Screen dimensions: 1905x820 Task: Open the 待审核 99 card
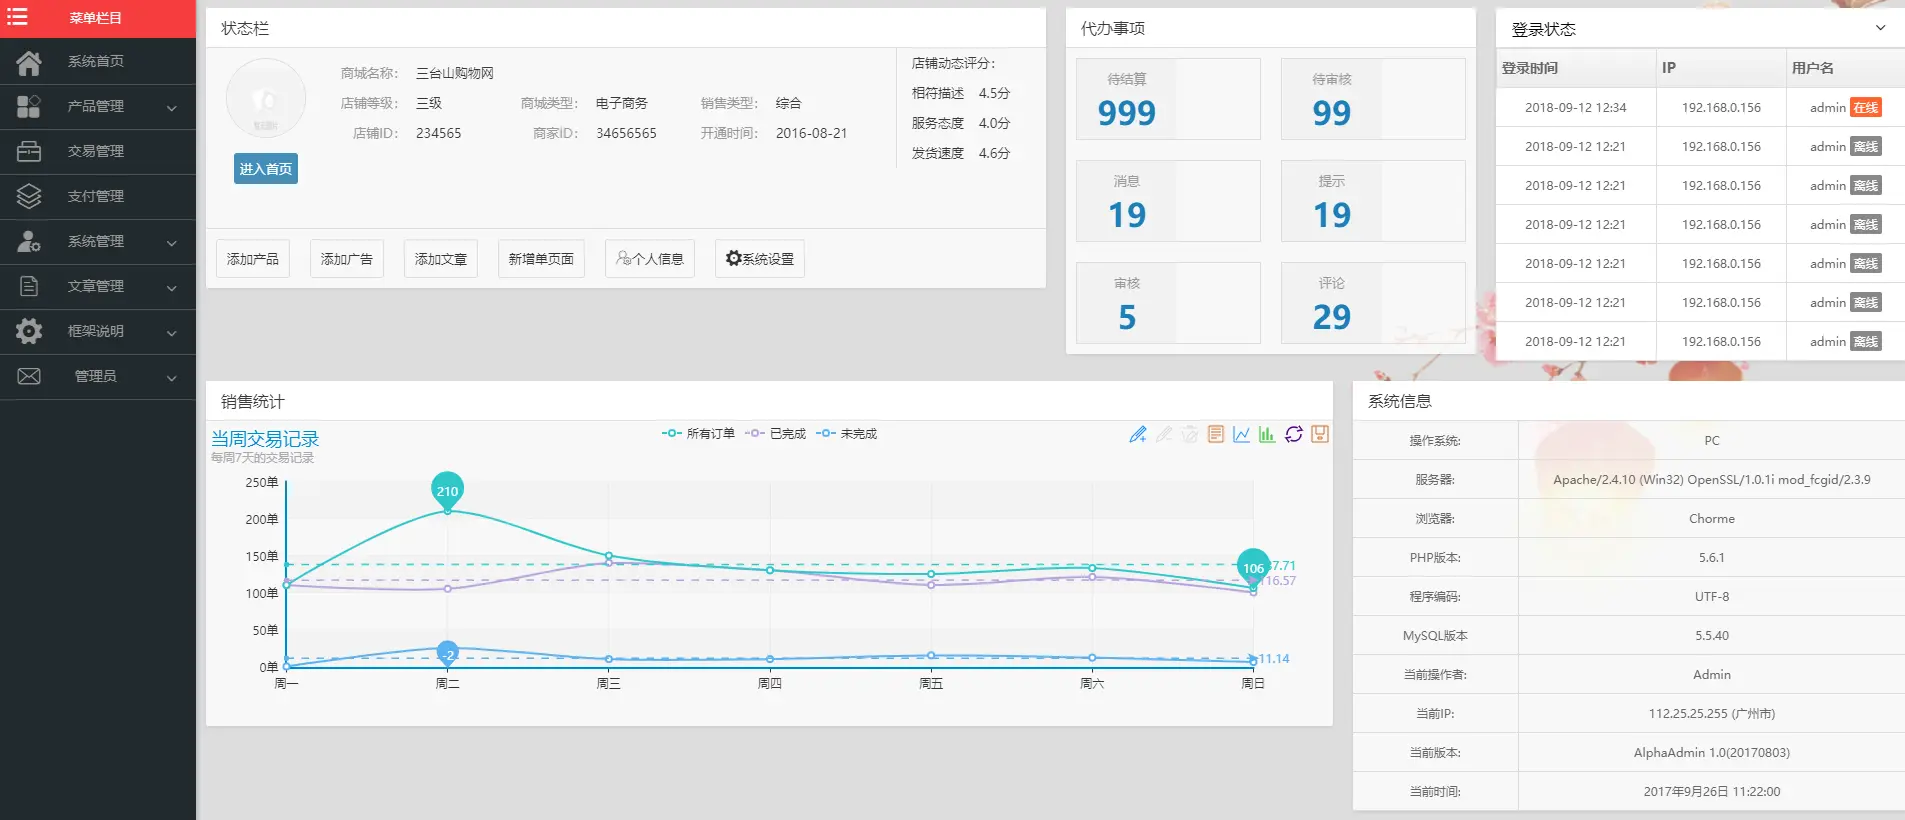coord(1373,99)
